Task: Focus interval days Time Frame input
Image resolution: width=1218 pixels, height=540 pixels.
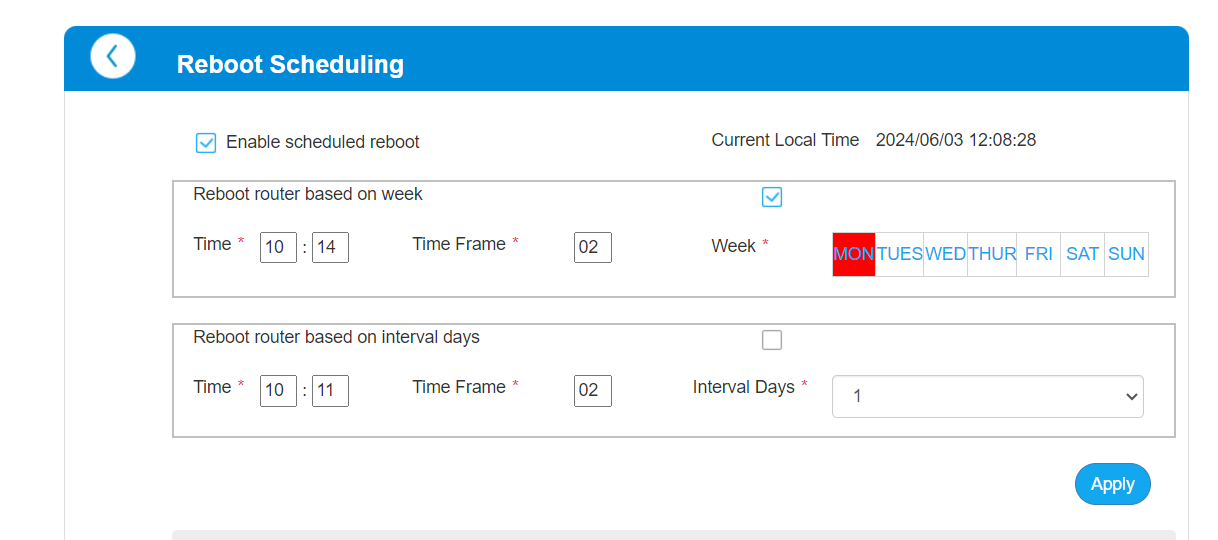Action: pos(592,390)
